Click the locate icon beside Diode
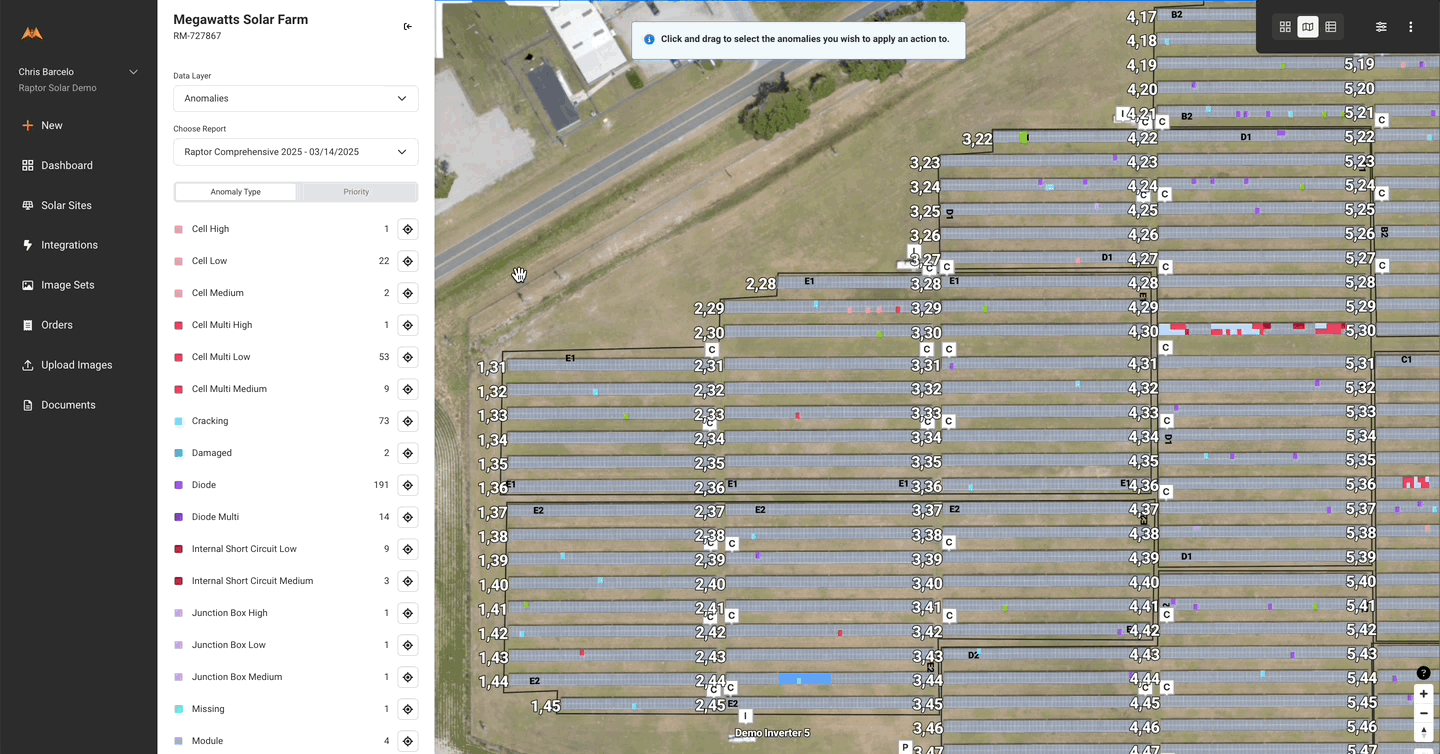 click(407, 485)
